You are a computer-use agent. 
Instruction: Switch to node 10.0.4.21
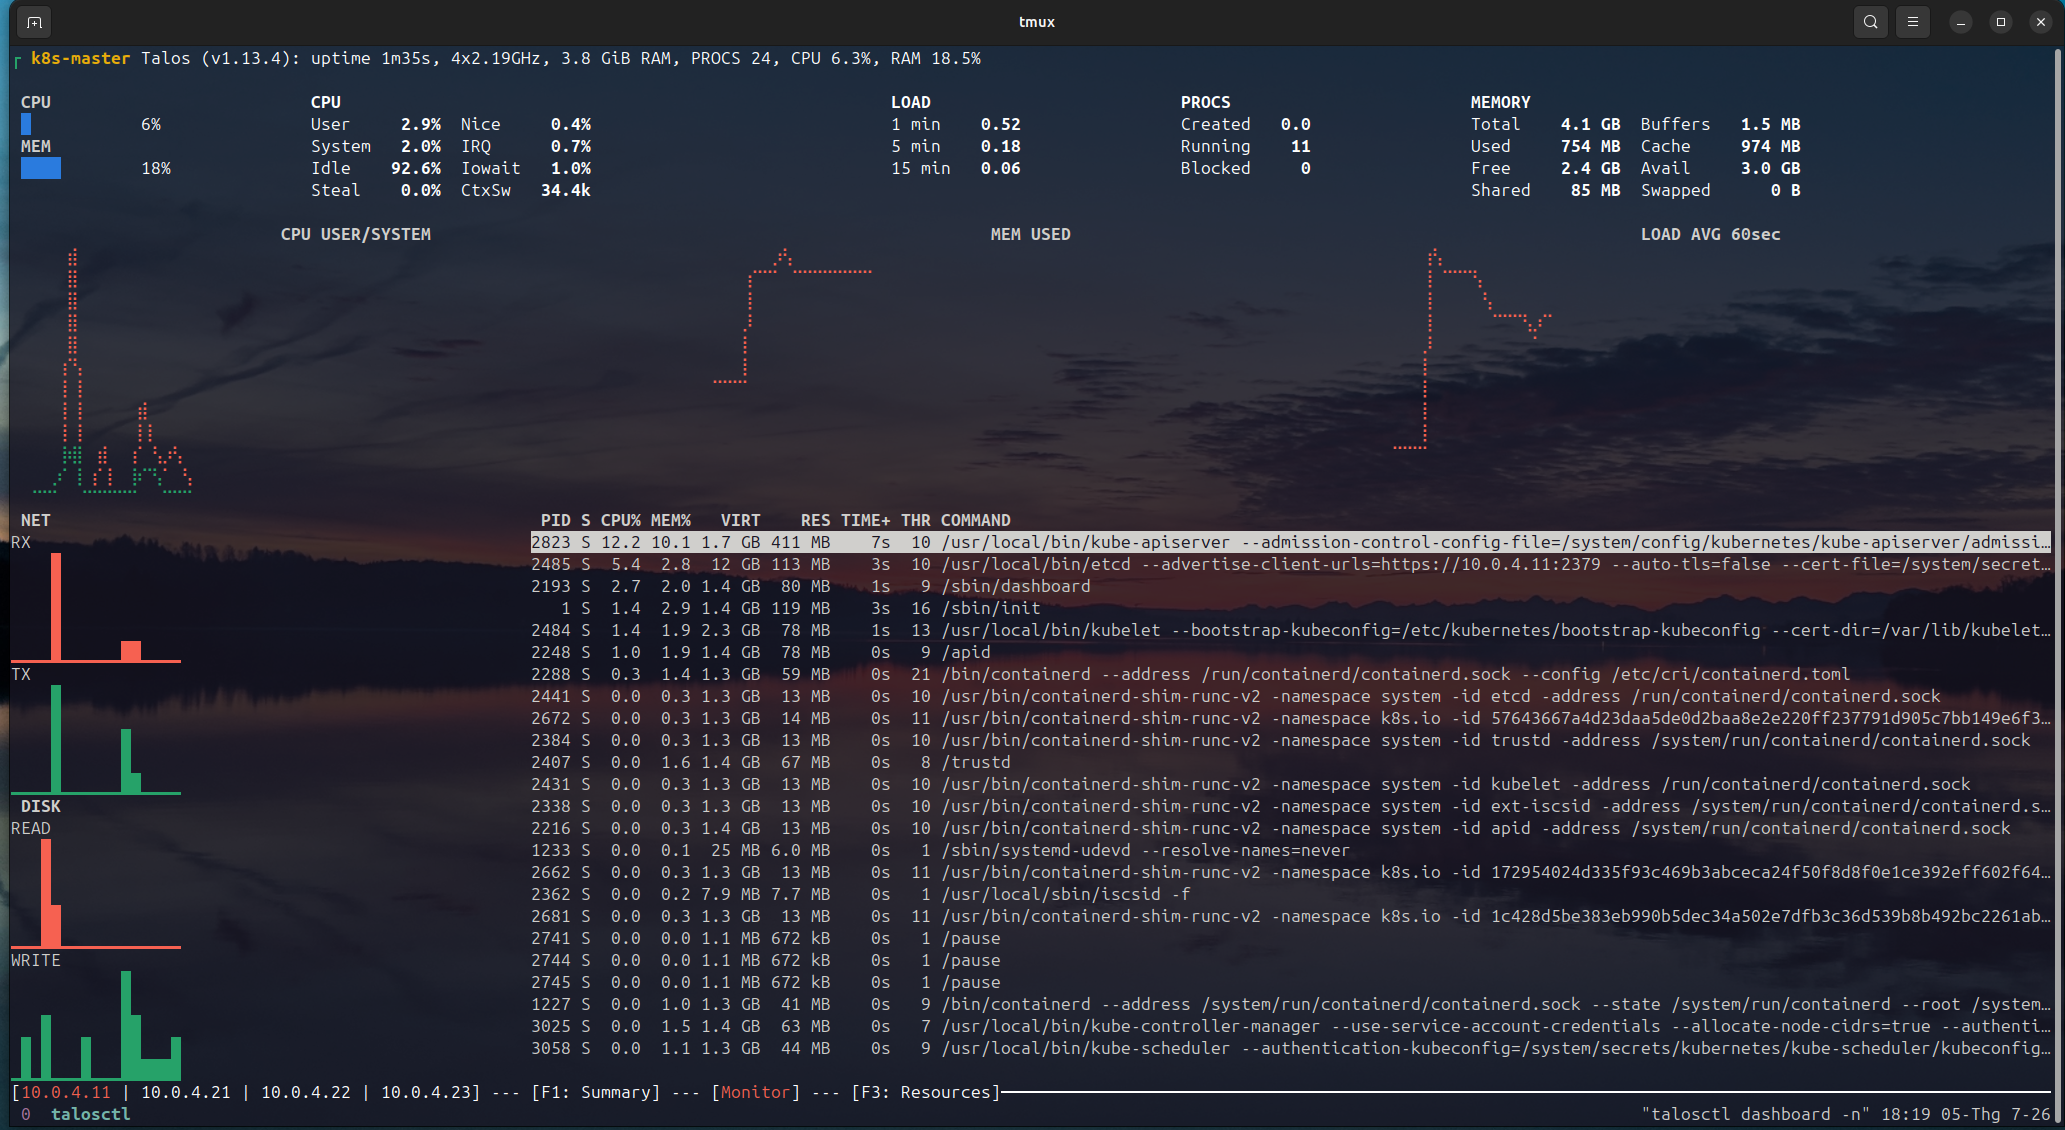coord(186,1092)
